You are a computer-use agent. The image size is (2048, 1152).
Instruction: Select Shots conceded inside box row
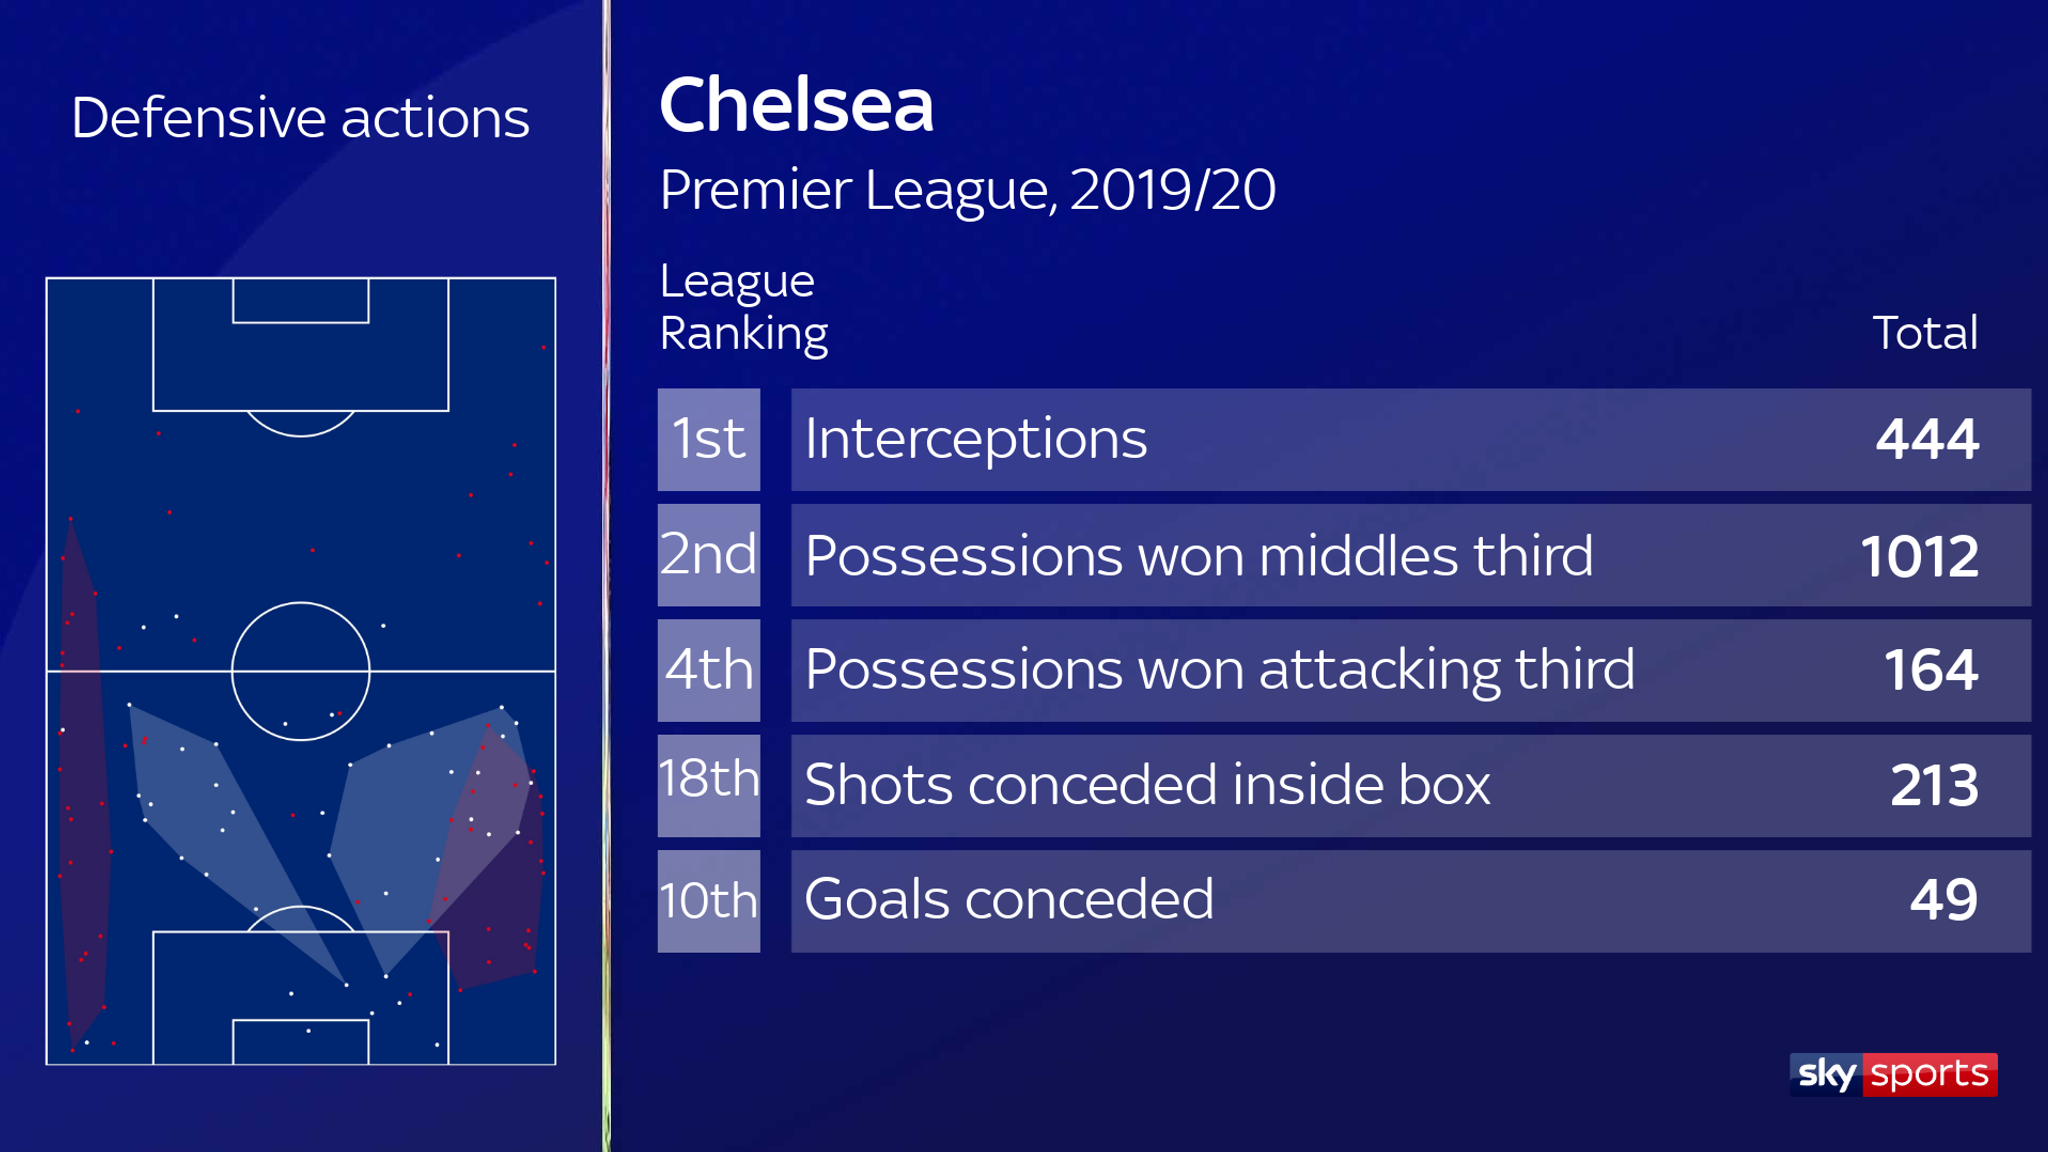click(1411, 786)
